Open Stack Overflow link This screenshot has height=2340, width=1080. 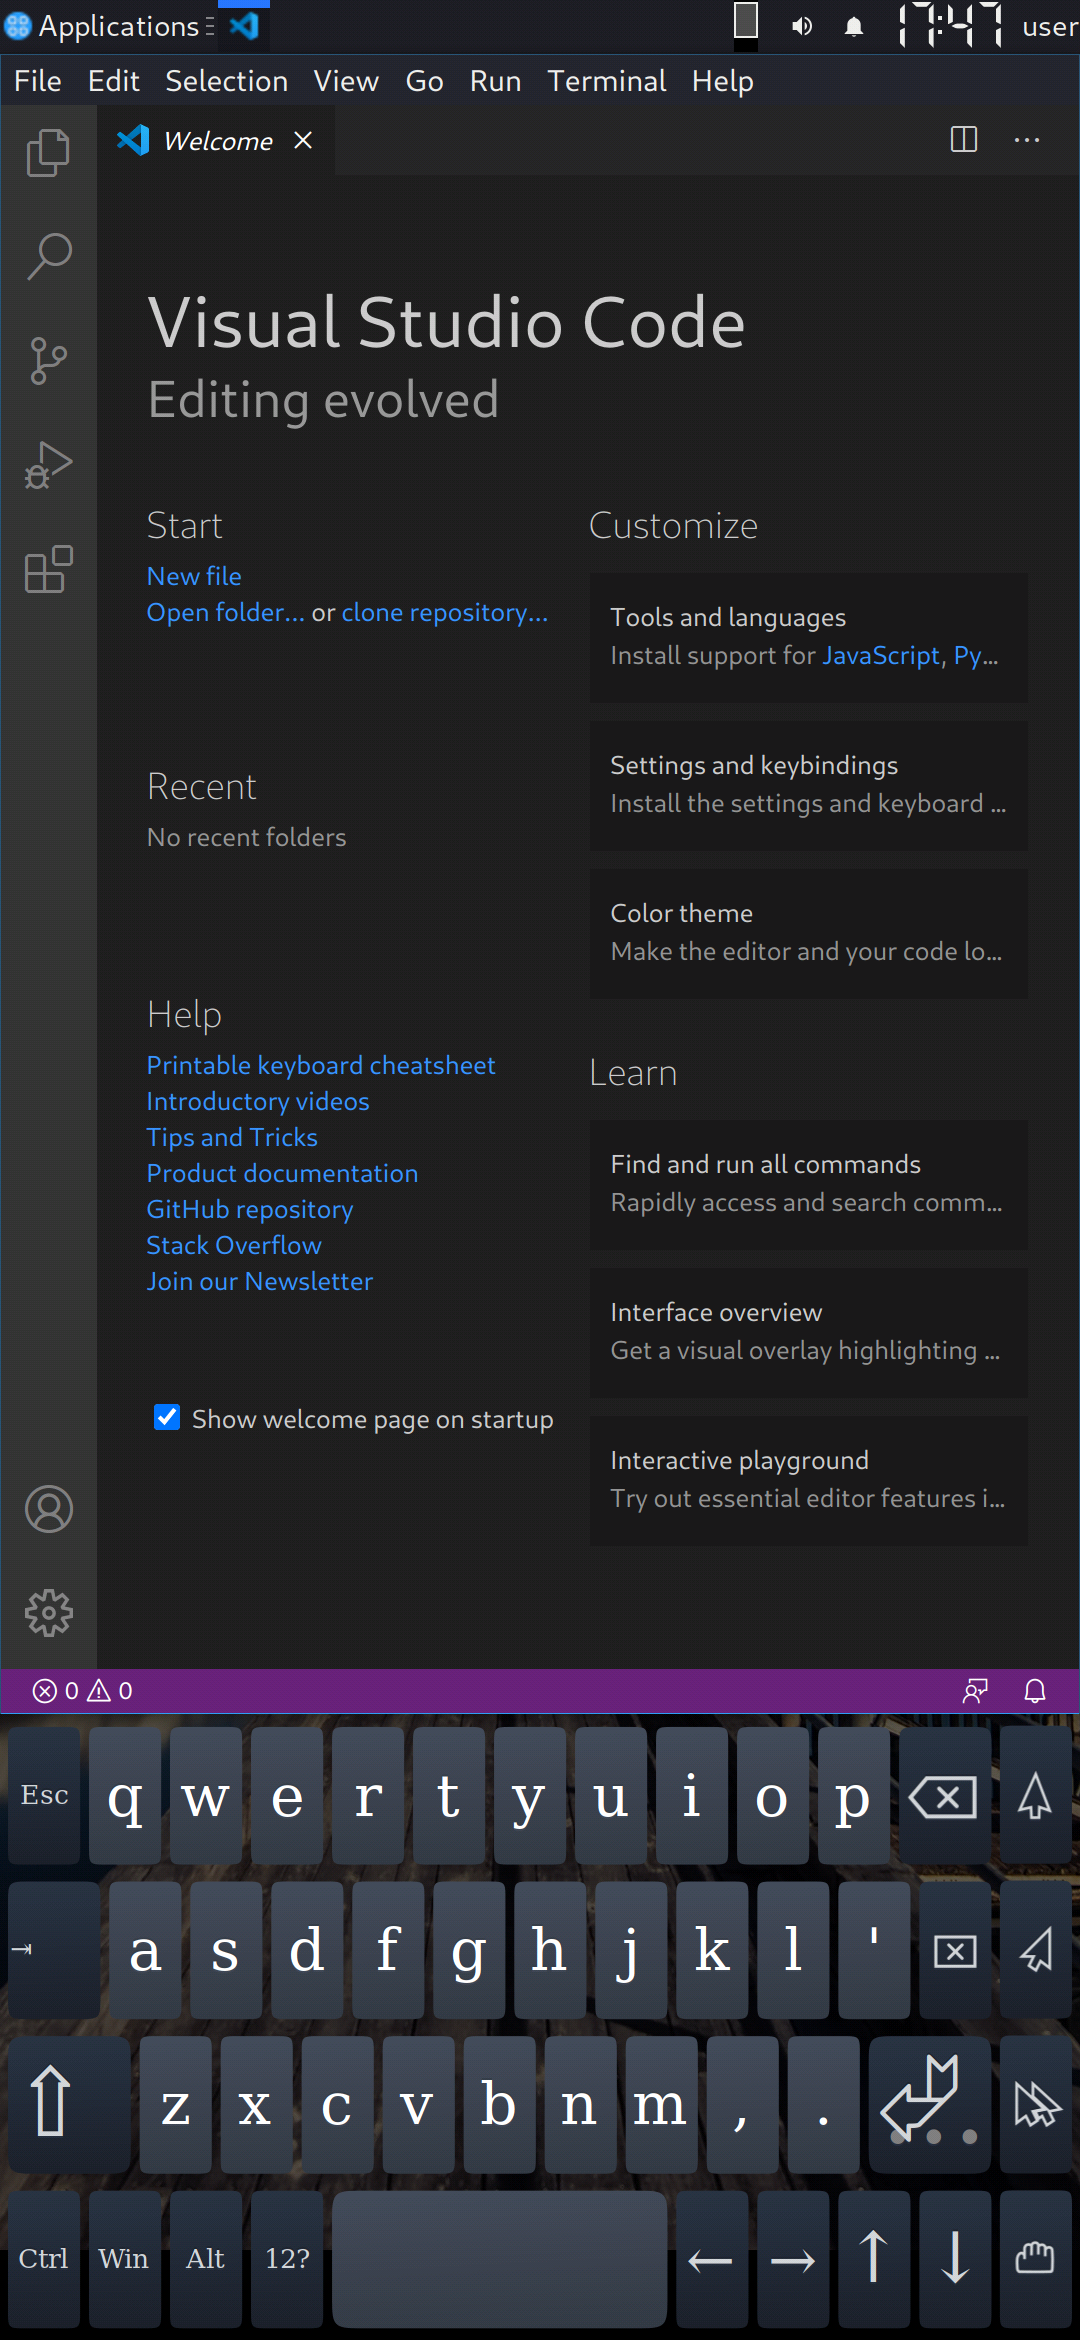(234, 1245)
